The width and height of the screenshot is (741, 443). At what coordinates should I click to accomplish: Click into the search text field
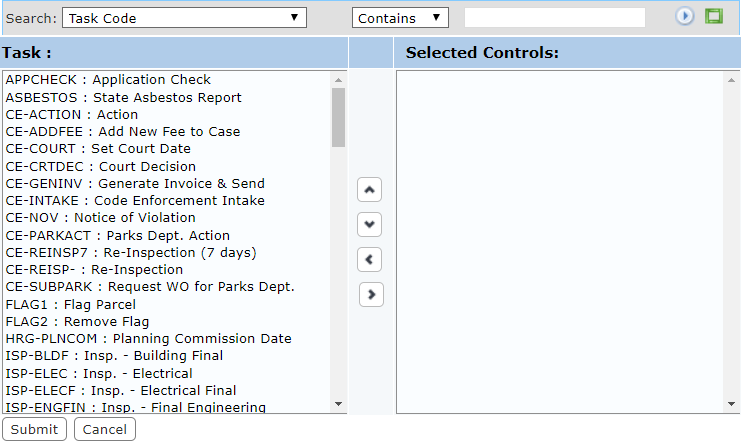555,17
